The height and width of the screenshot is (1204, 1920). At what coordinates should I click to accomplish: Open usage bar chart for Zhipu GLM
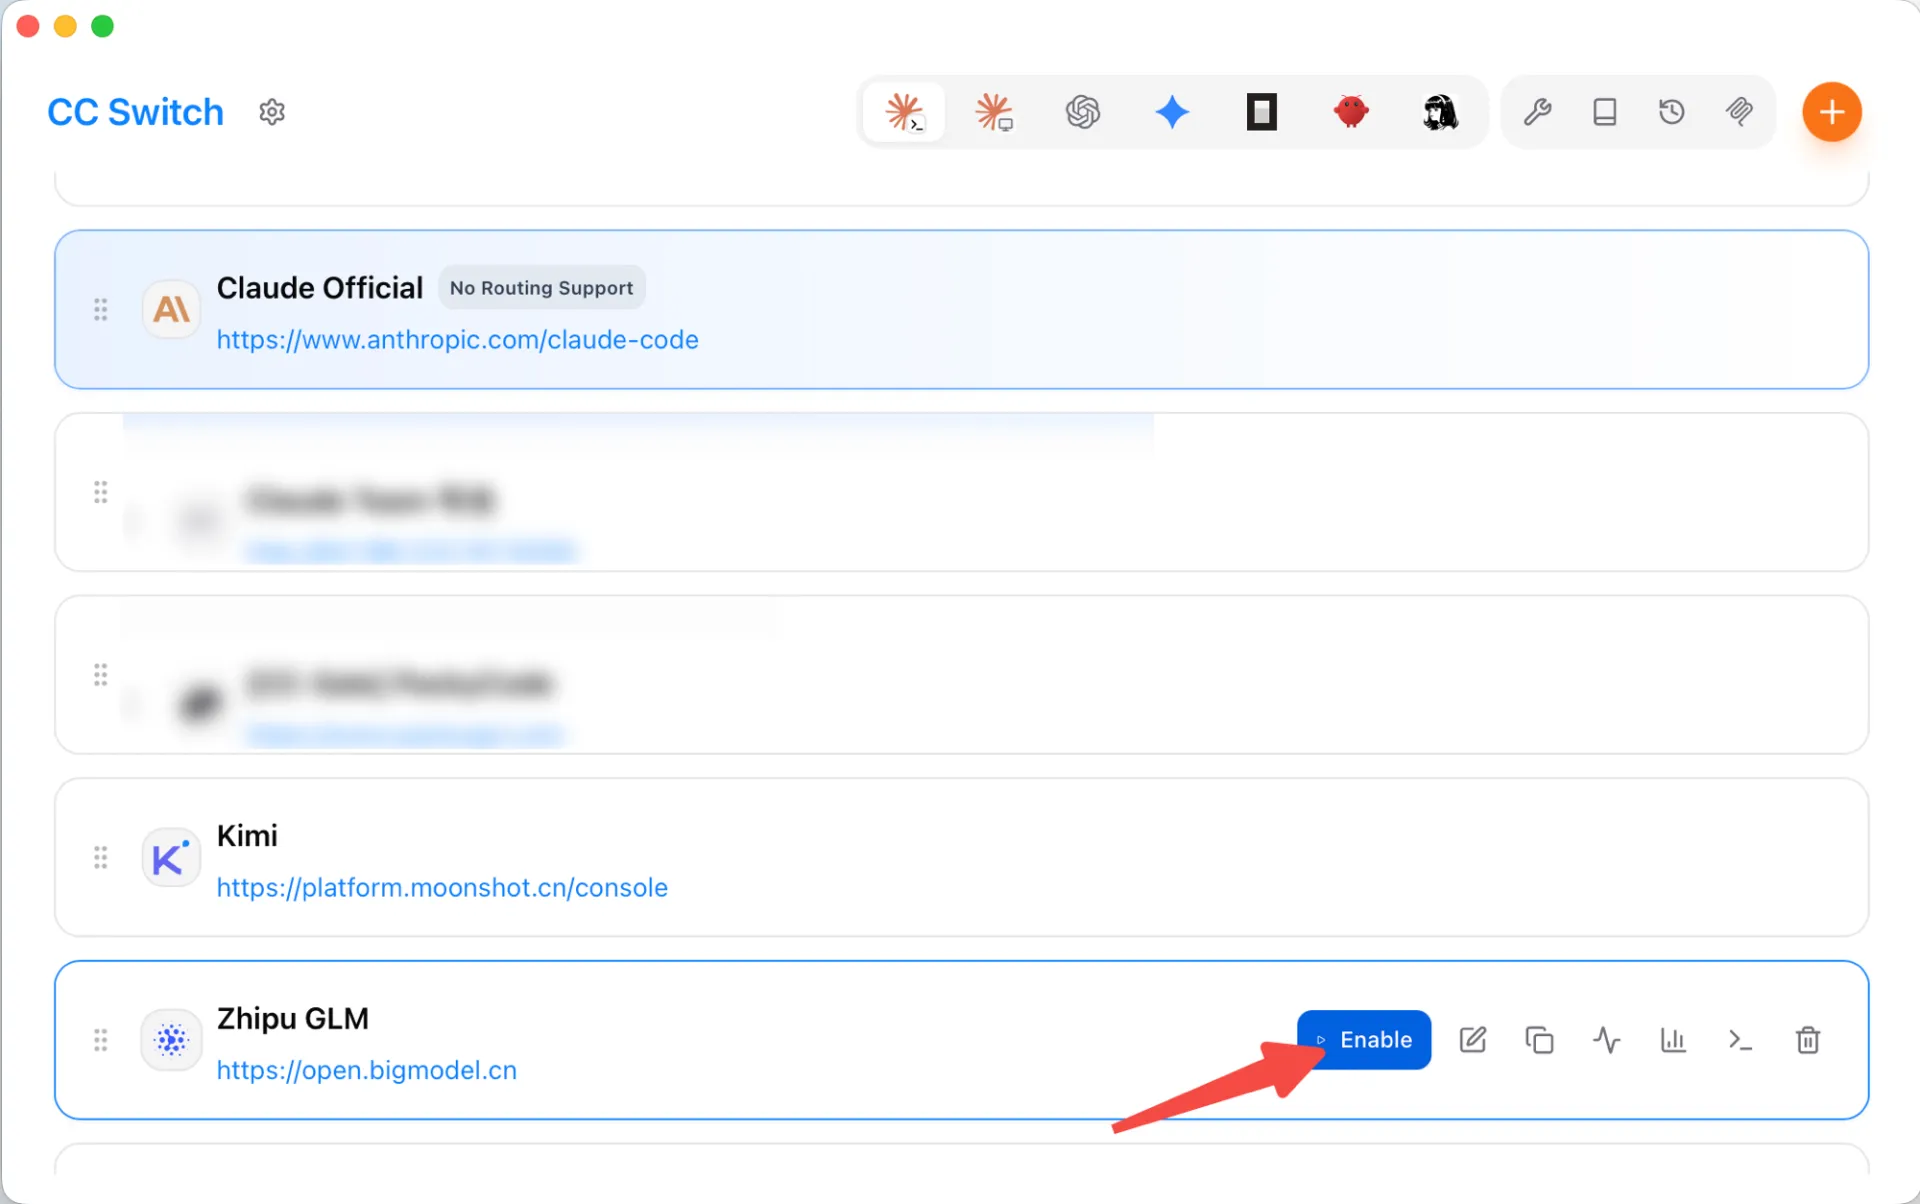pyautogui.click(x=1674, y=1040)
